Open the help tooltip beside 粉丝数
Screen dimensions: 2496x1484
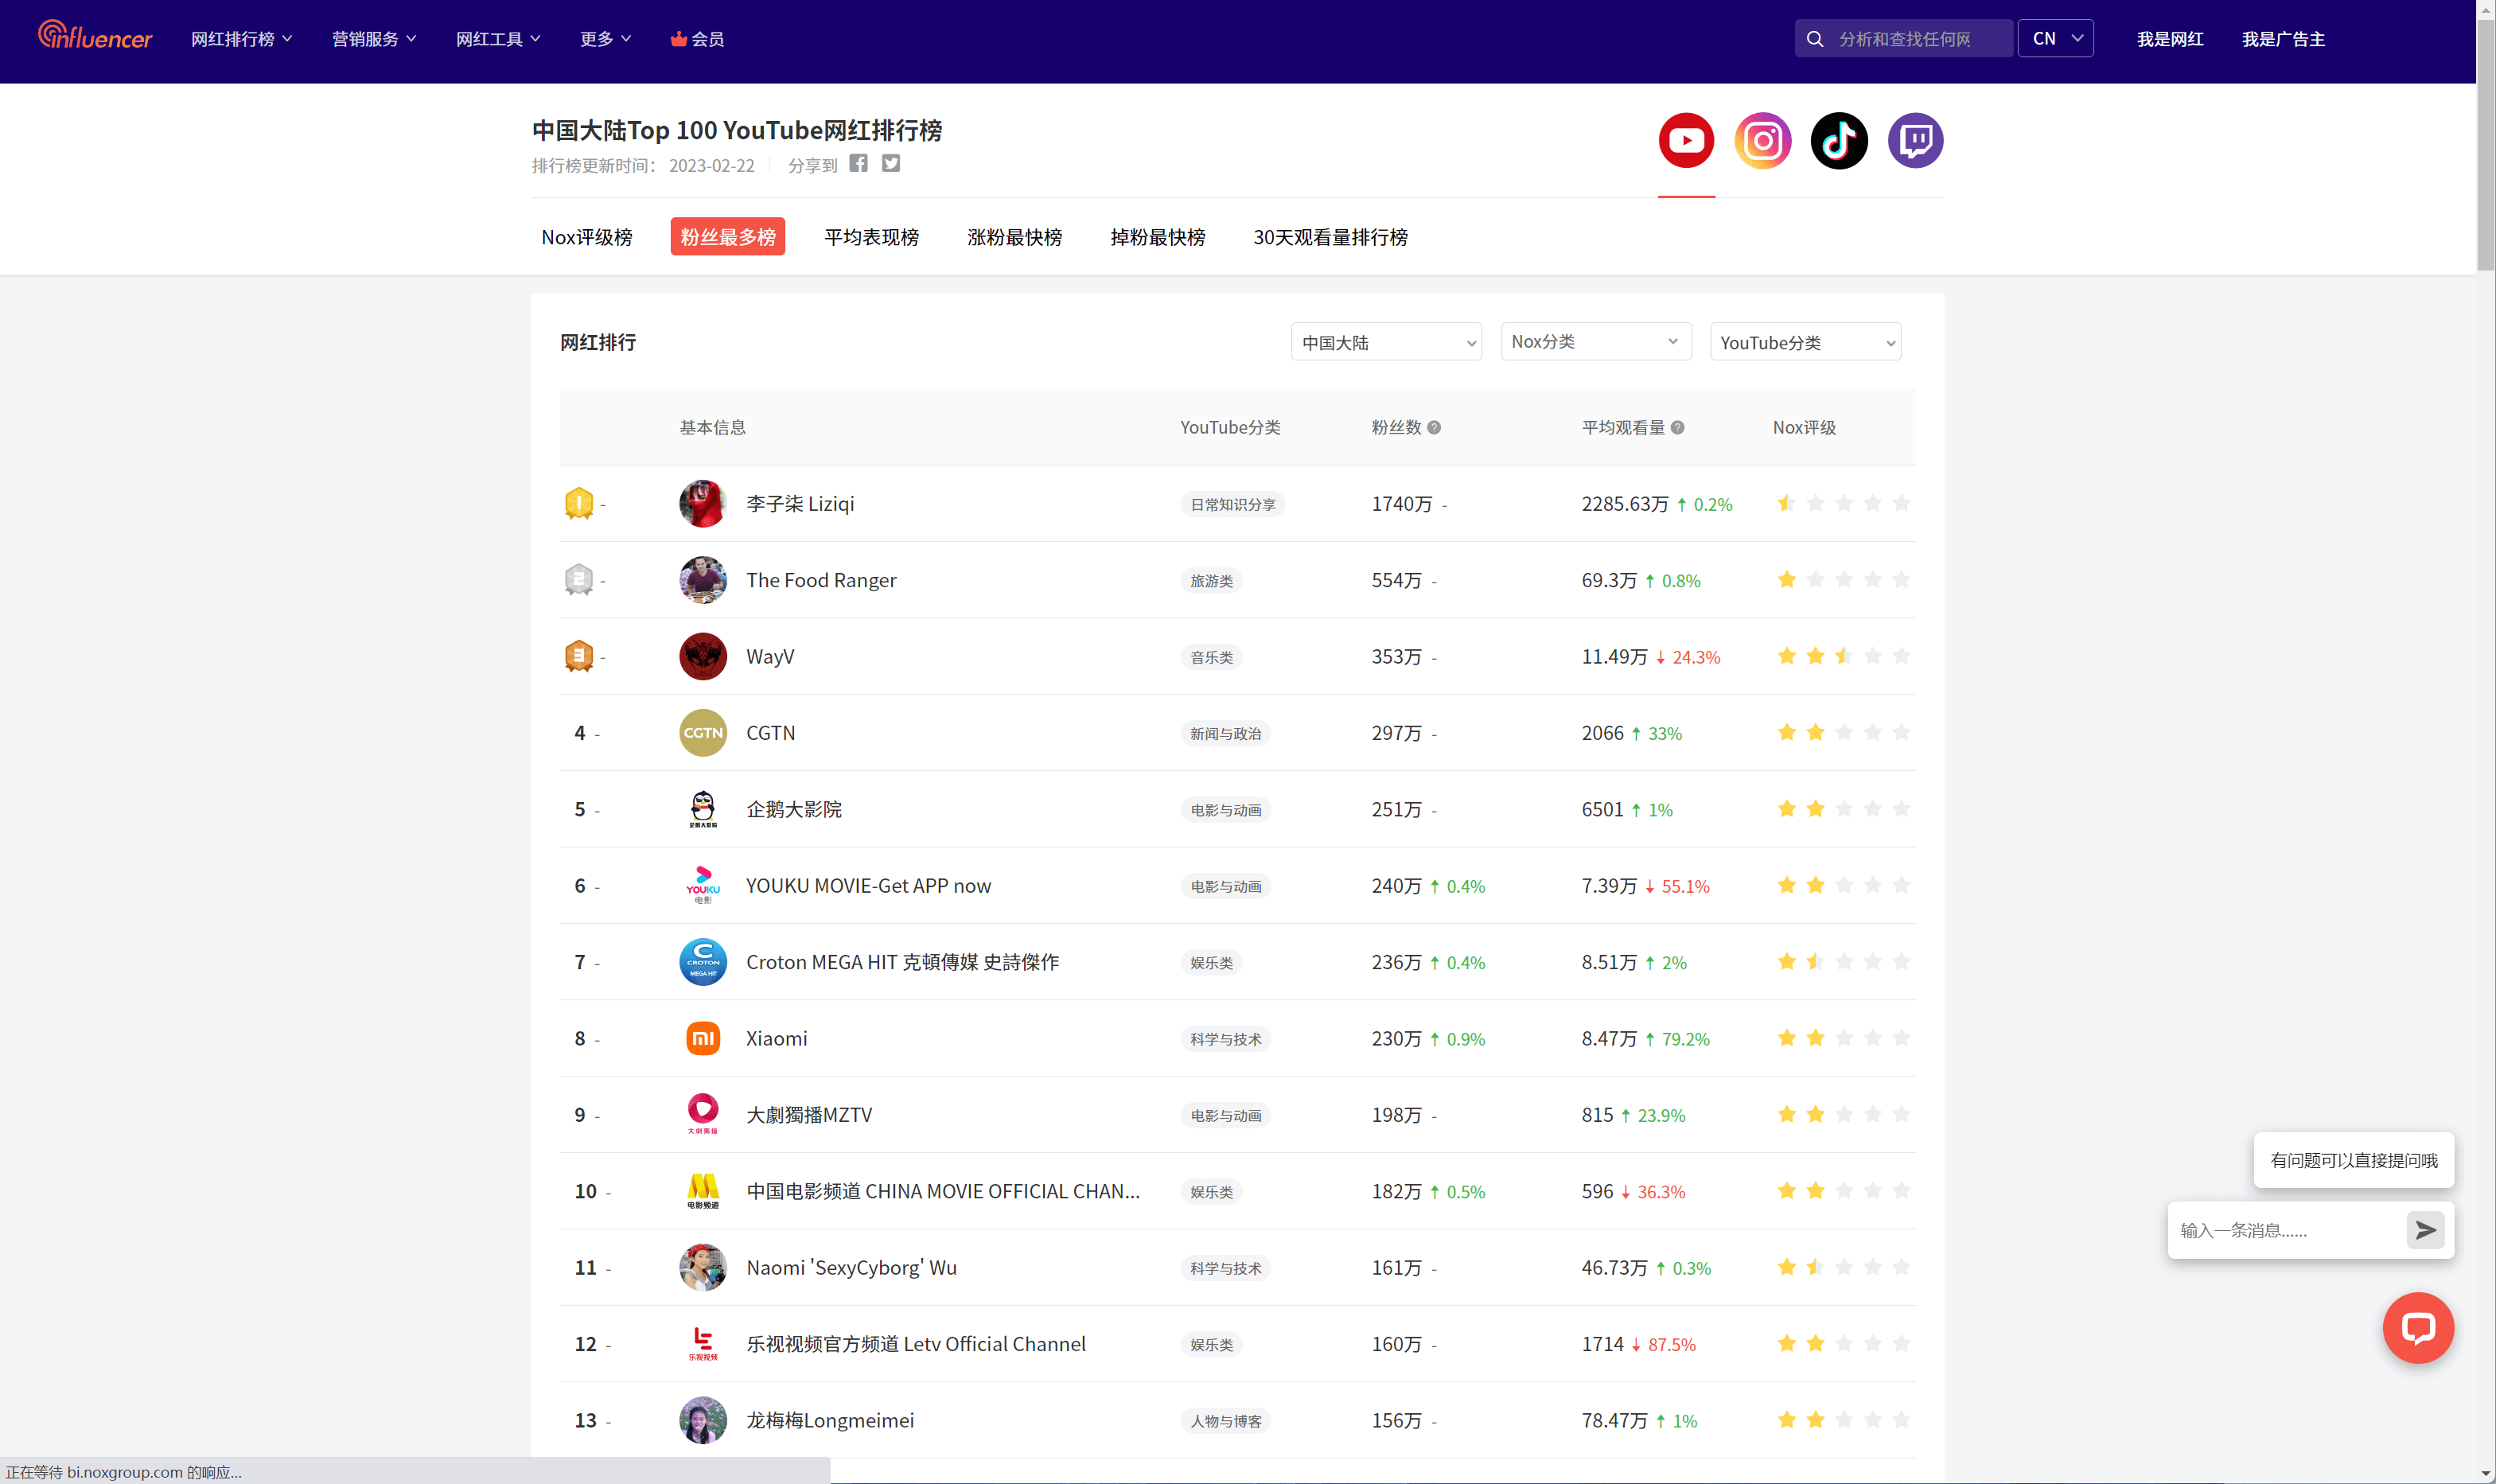pos(1435,427)
